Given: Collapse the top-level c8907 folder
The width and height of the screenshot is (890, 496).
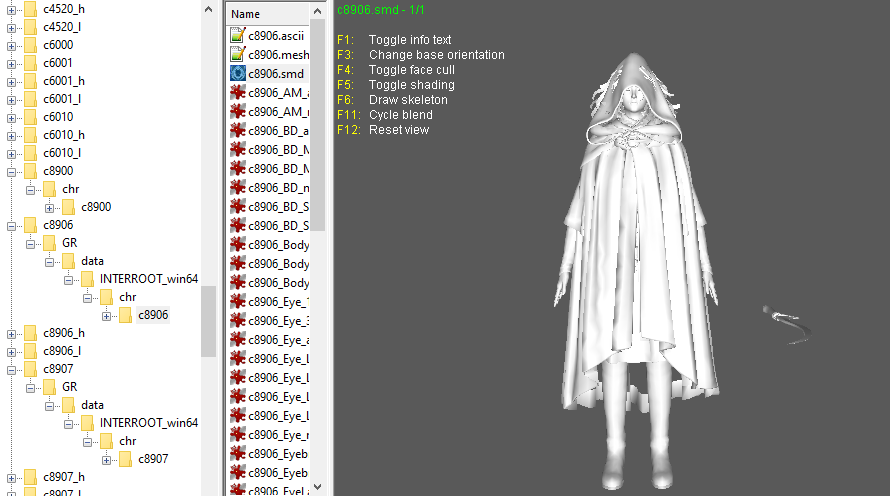Looking at the screenshot, I should point(11,370).
